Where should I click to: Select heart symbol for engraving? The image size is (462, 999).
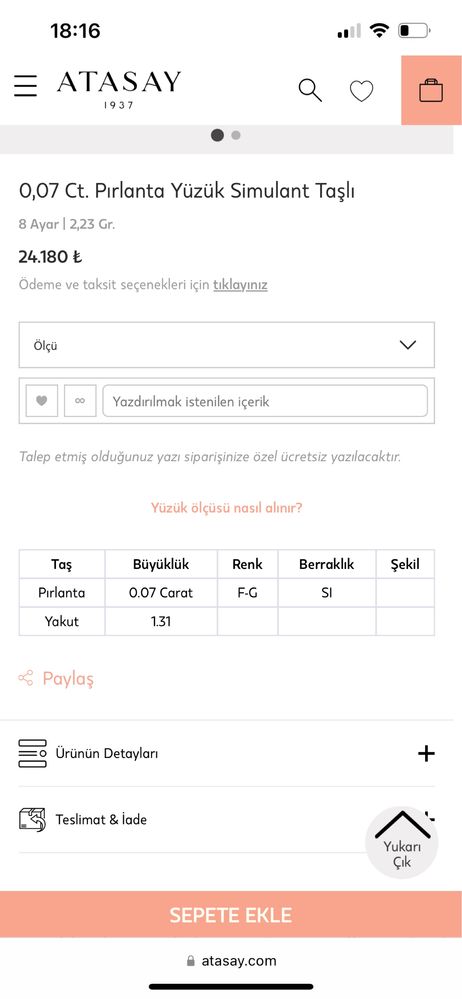click(41, 401)
